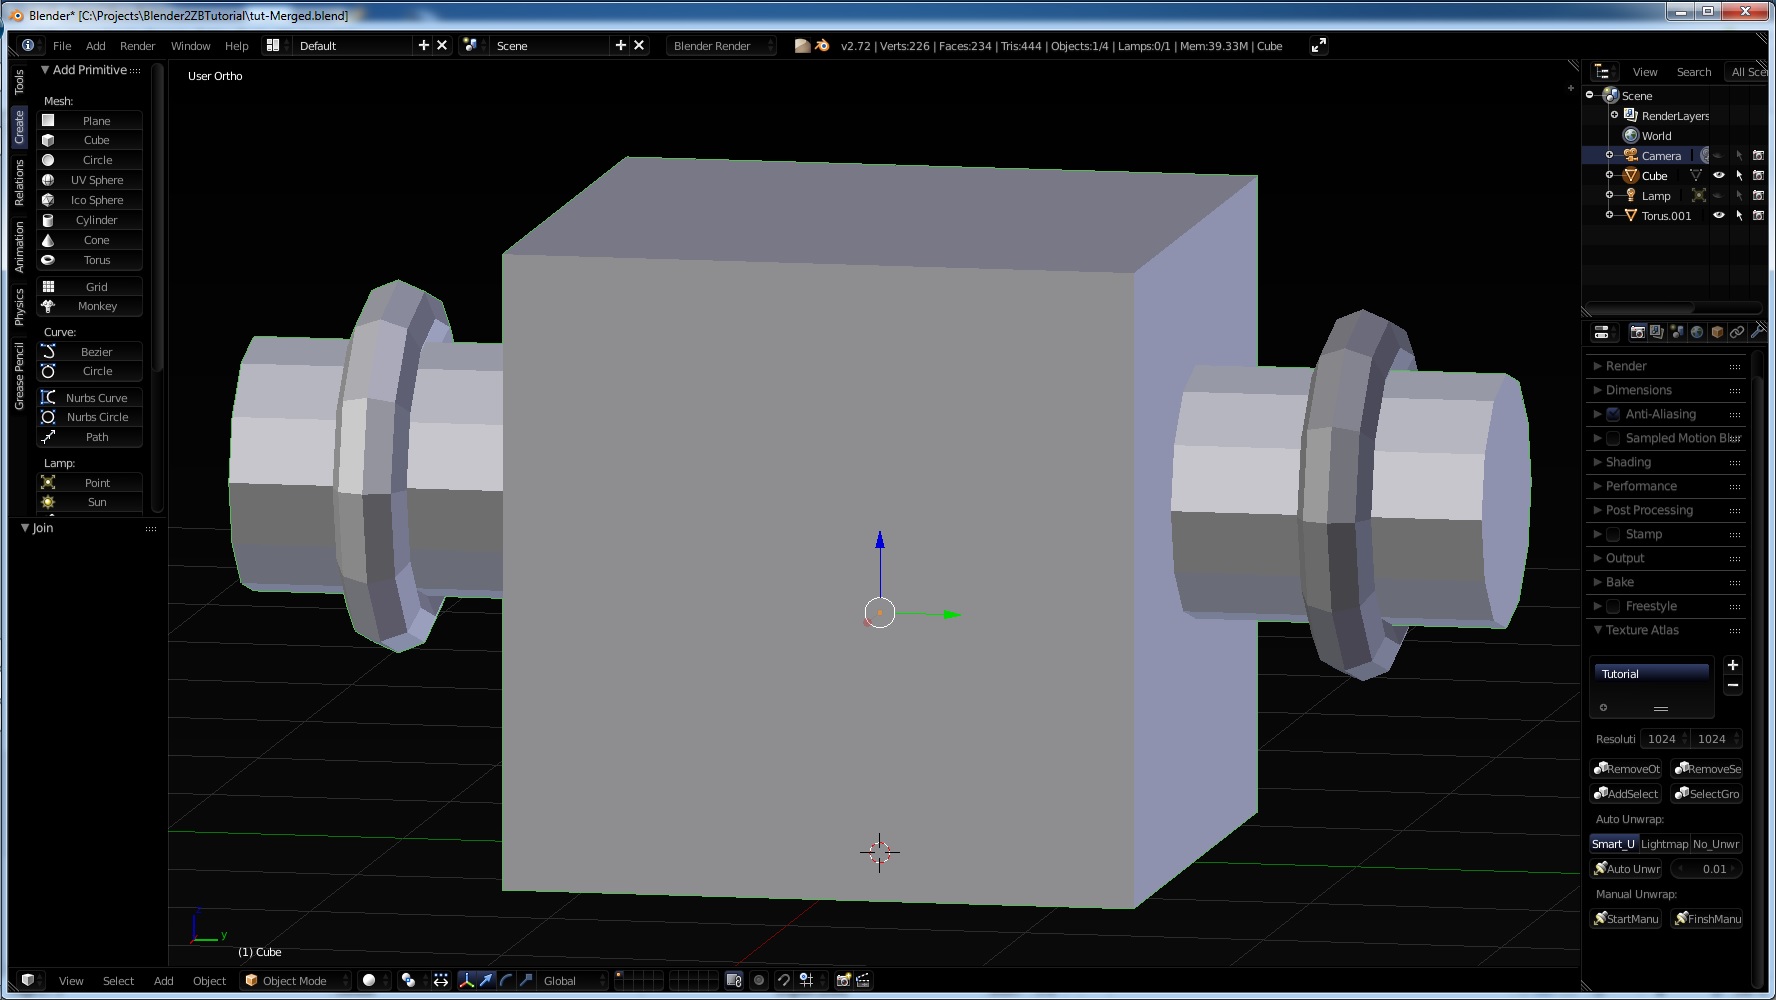1776x1000 pixels.
Task: Select the rotate manipulator arc icon
Action: pos(506,980)
